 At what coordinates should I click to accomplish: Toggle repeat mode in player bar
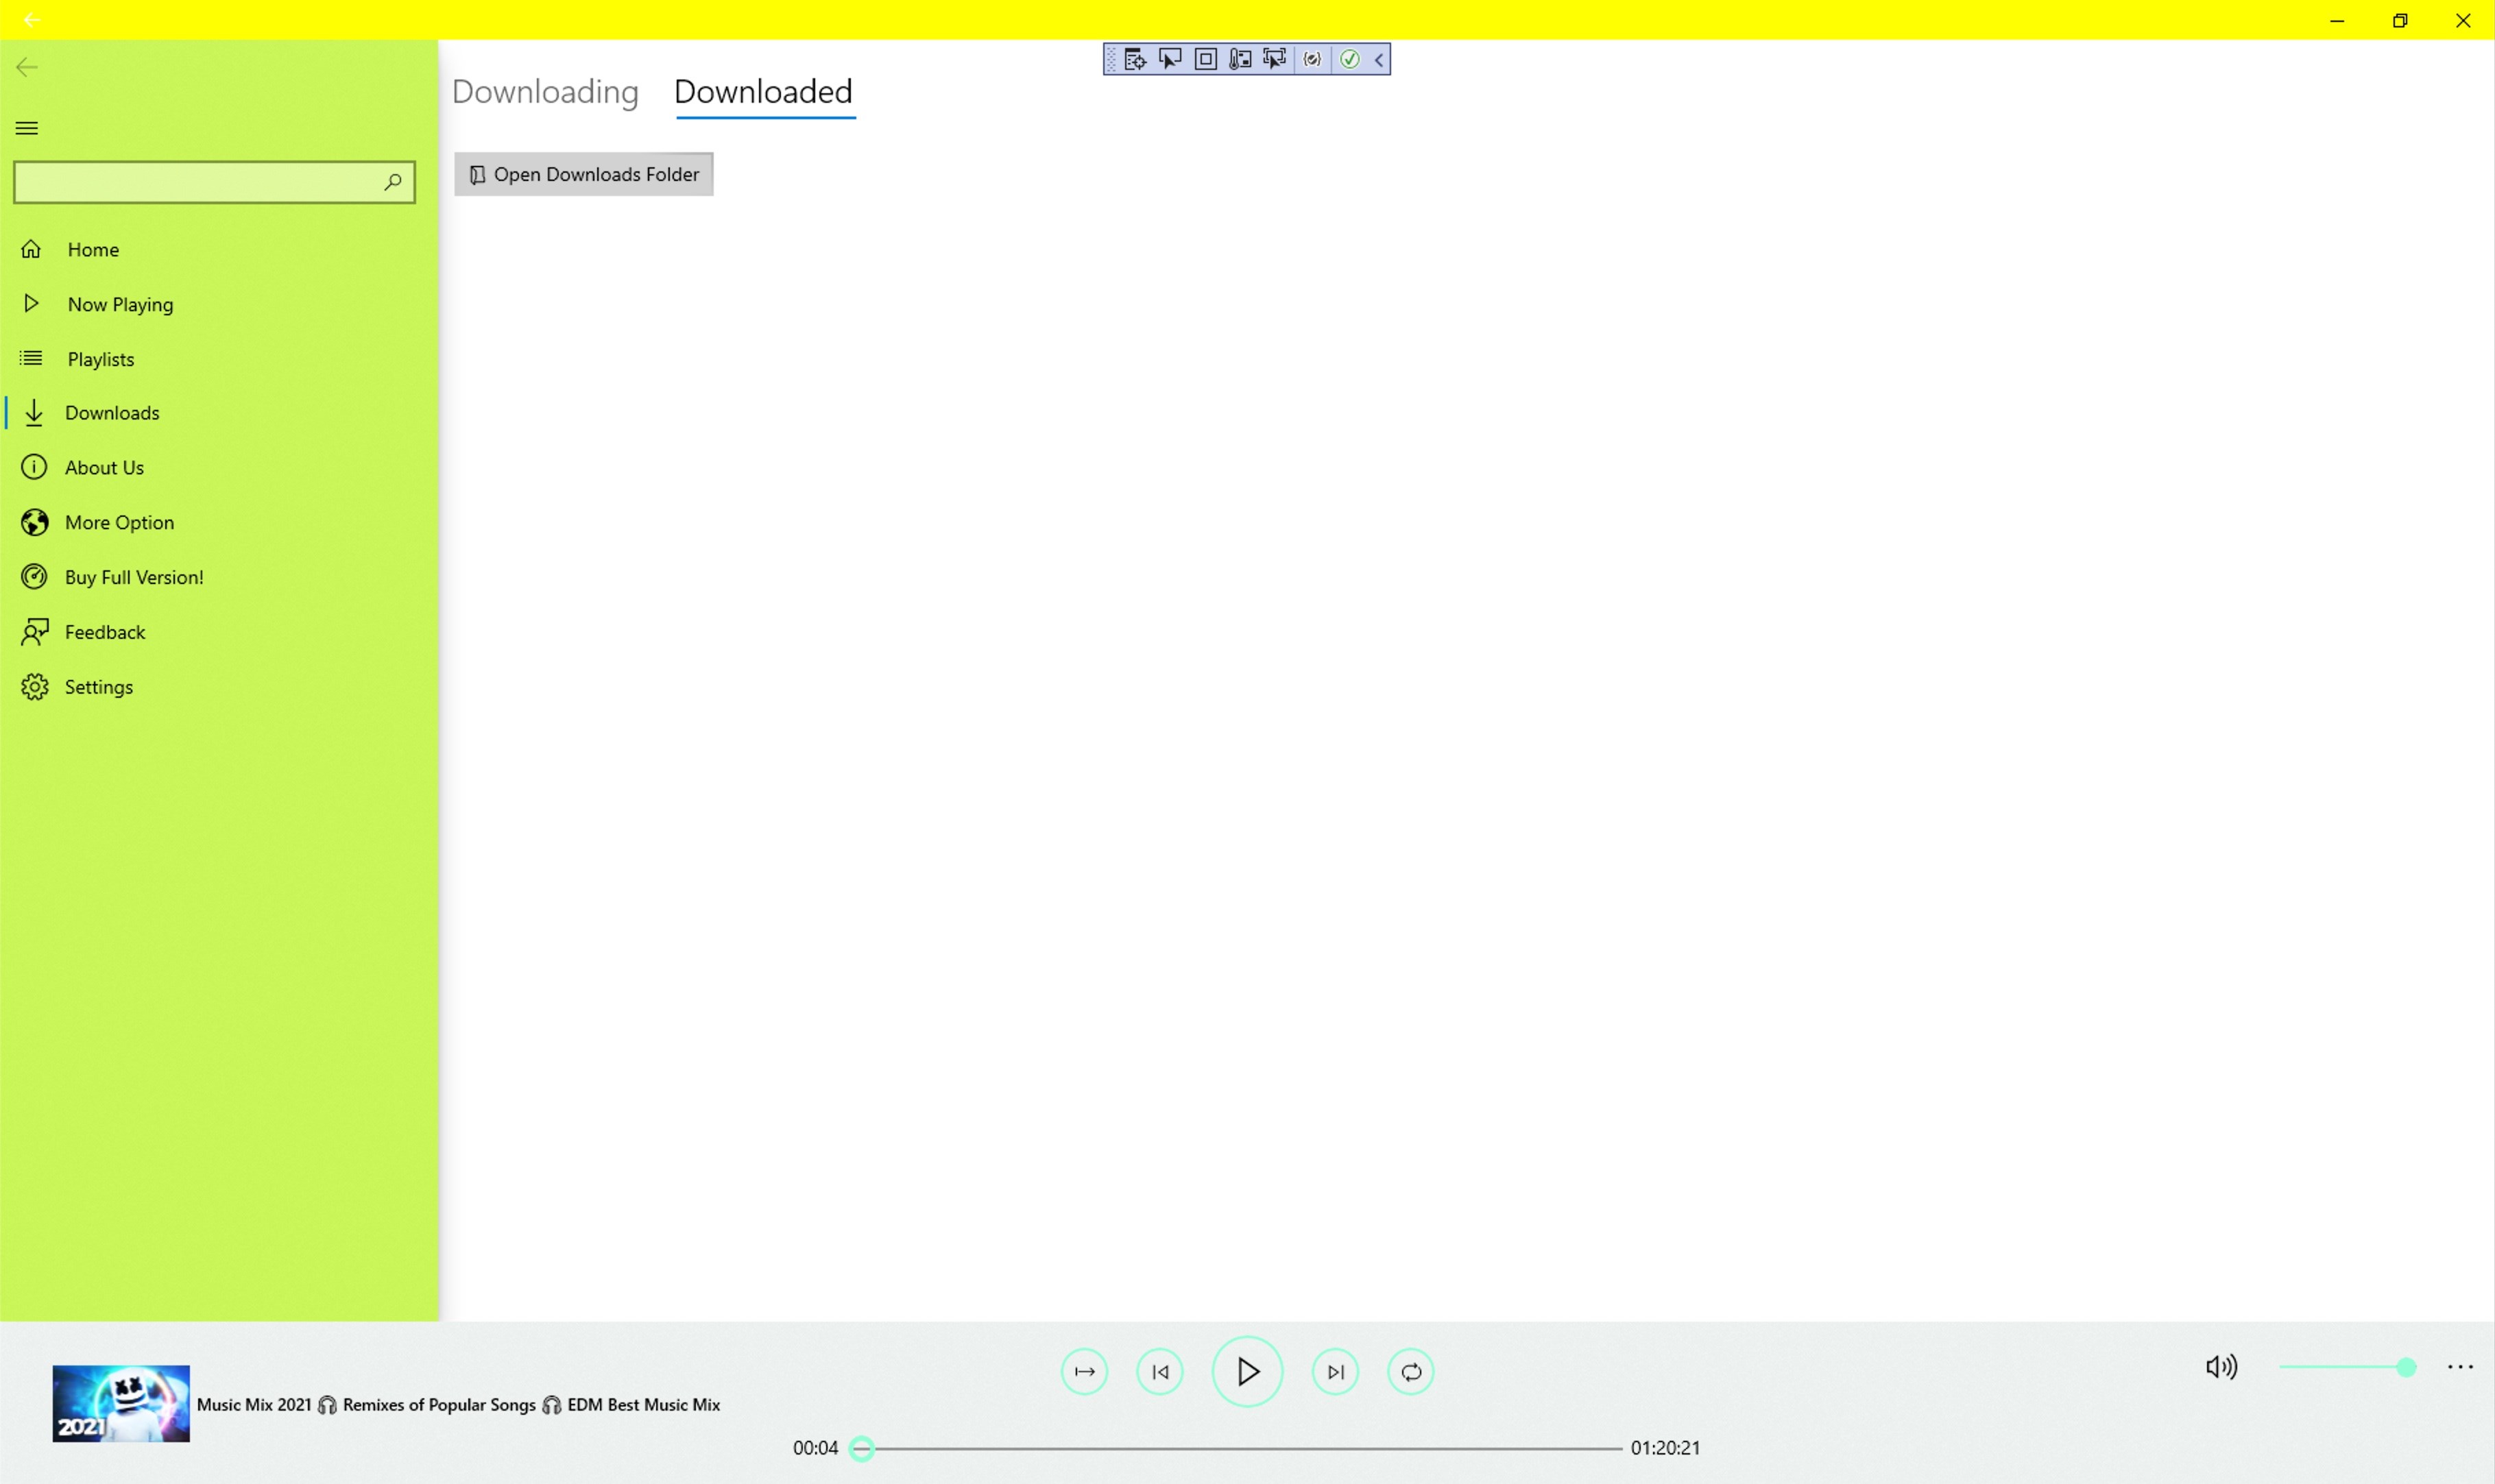(x=1410, y=1371)
